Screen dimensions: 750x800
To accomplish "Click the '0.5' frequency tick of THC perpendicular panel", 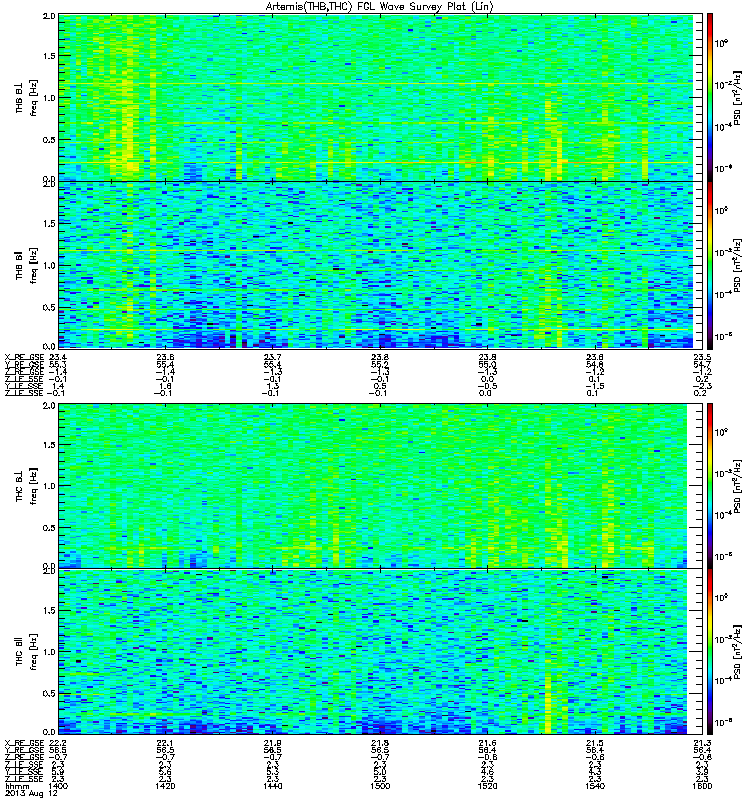I will (49, 528).
